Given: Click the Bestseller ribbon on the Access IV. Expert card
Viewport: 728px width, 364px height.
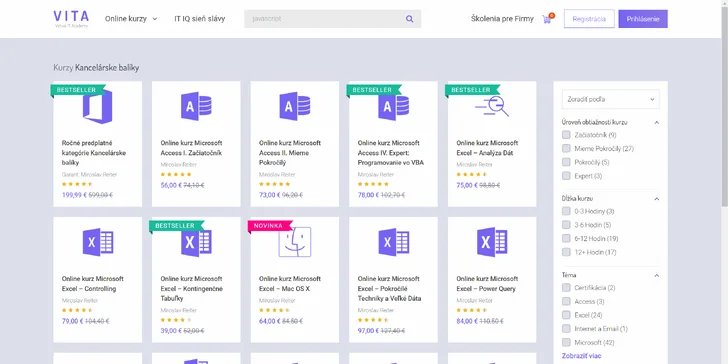Looking at the screenshot, I should pos(374,90).
